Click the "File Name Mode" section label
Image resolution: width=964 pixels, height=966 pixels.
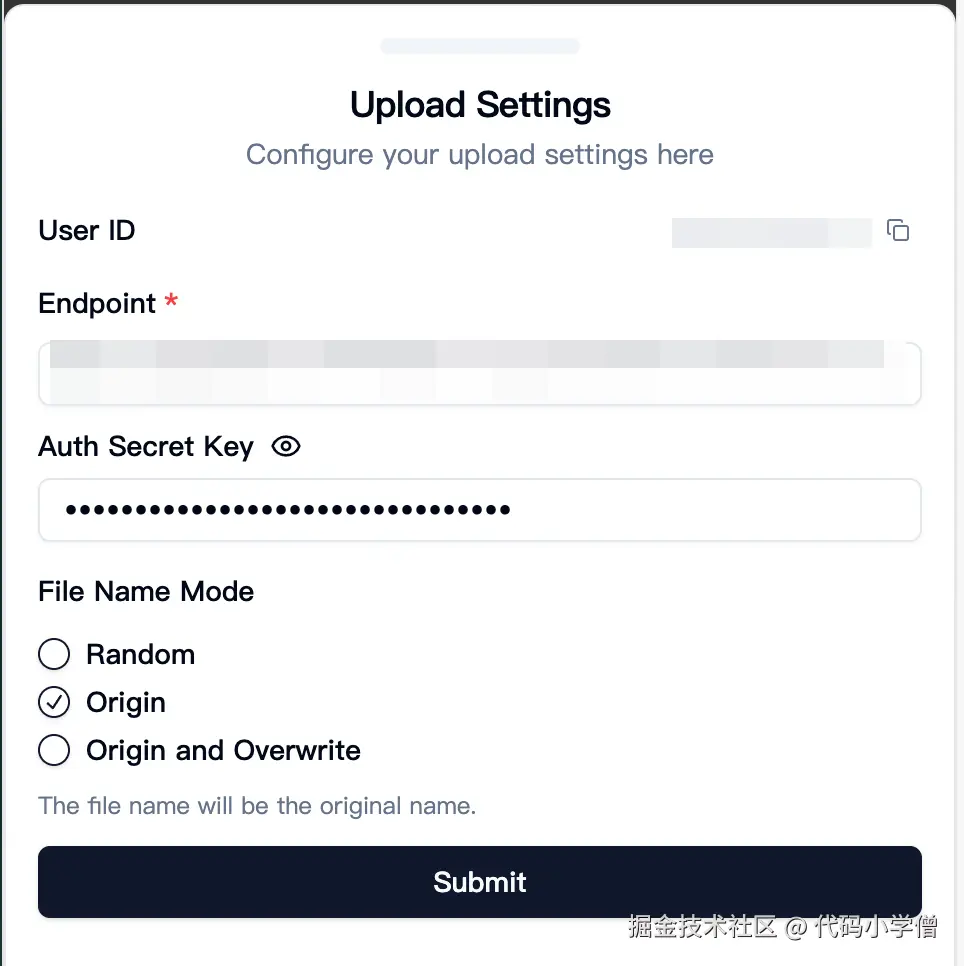pyautogui.click(x=146, y=592)
